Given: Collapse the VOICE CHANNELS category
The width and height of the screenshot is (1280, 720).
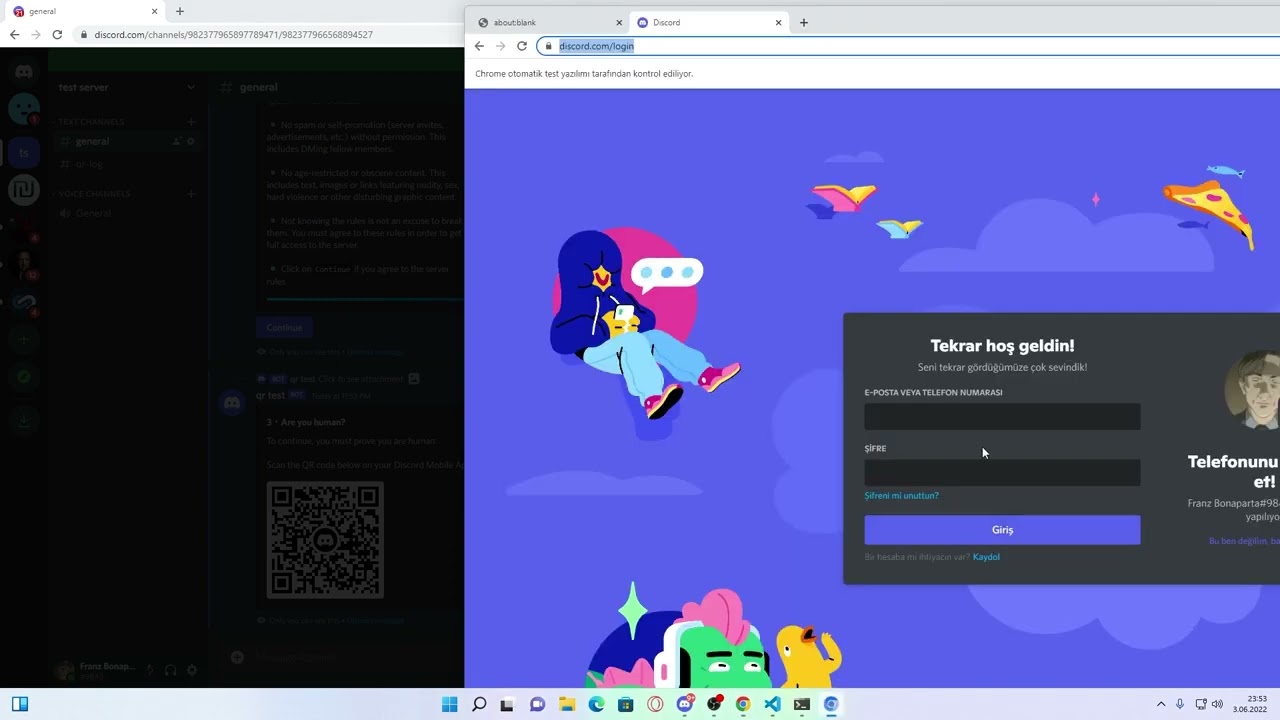Looking at the screenshot, I should coord(94,194).
